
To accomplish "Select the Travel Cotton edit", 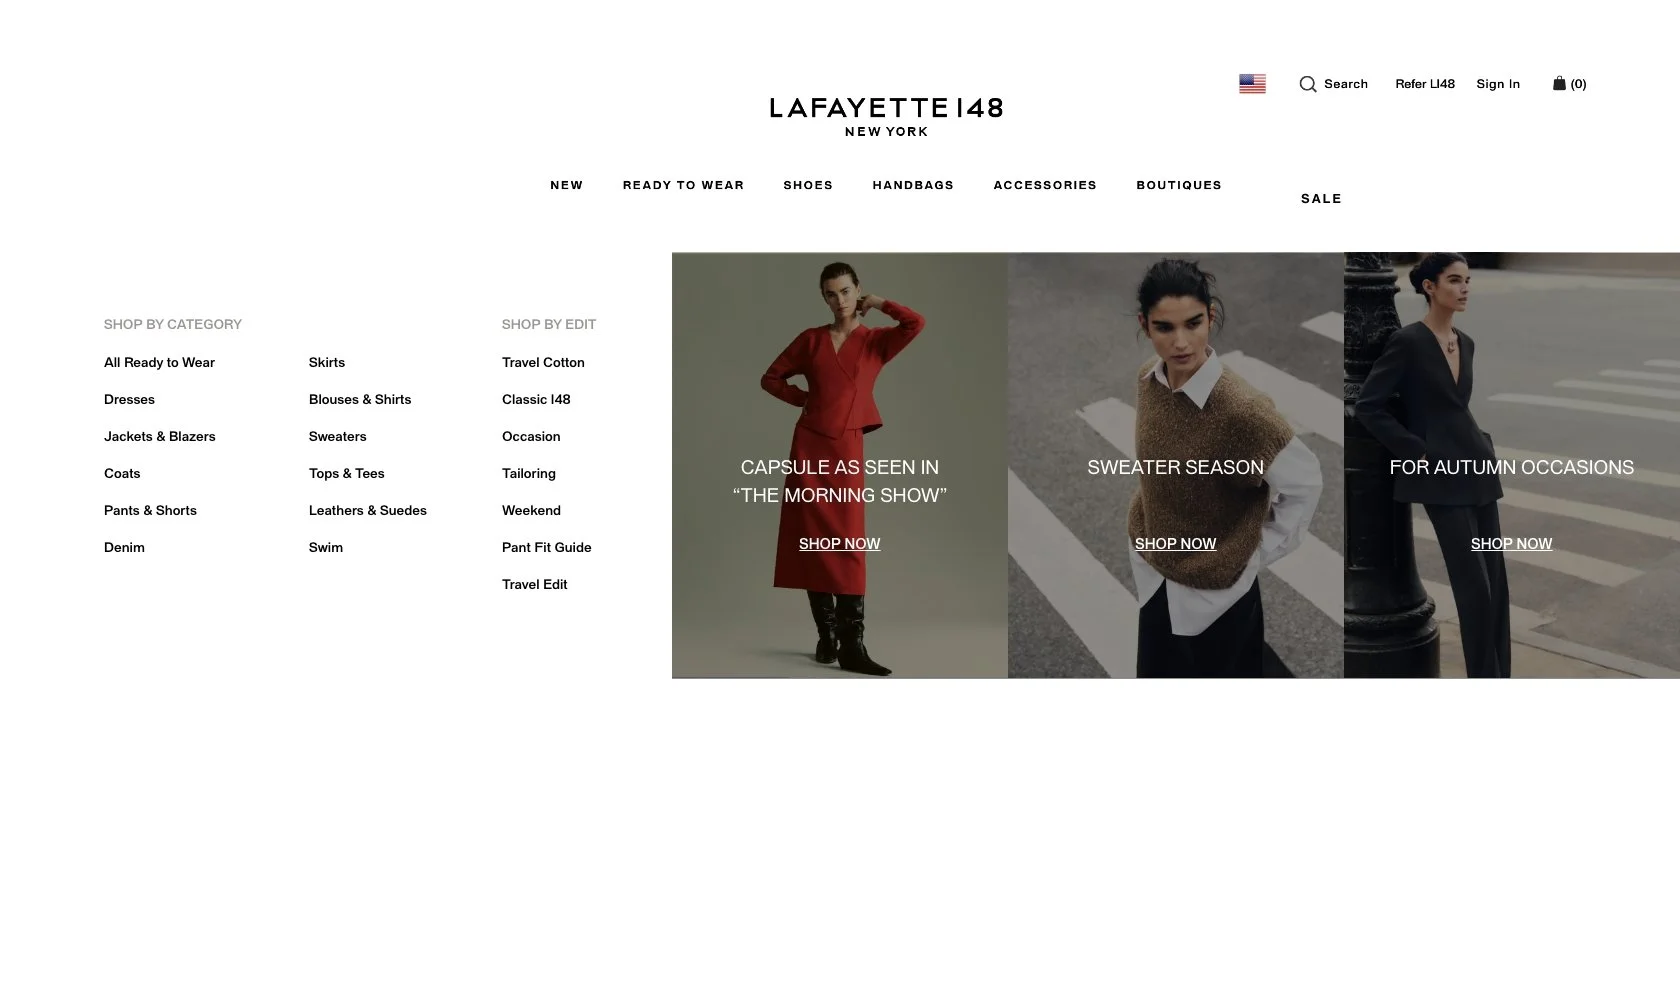I will pyautogui.click(x=543, y=362).
